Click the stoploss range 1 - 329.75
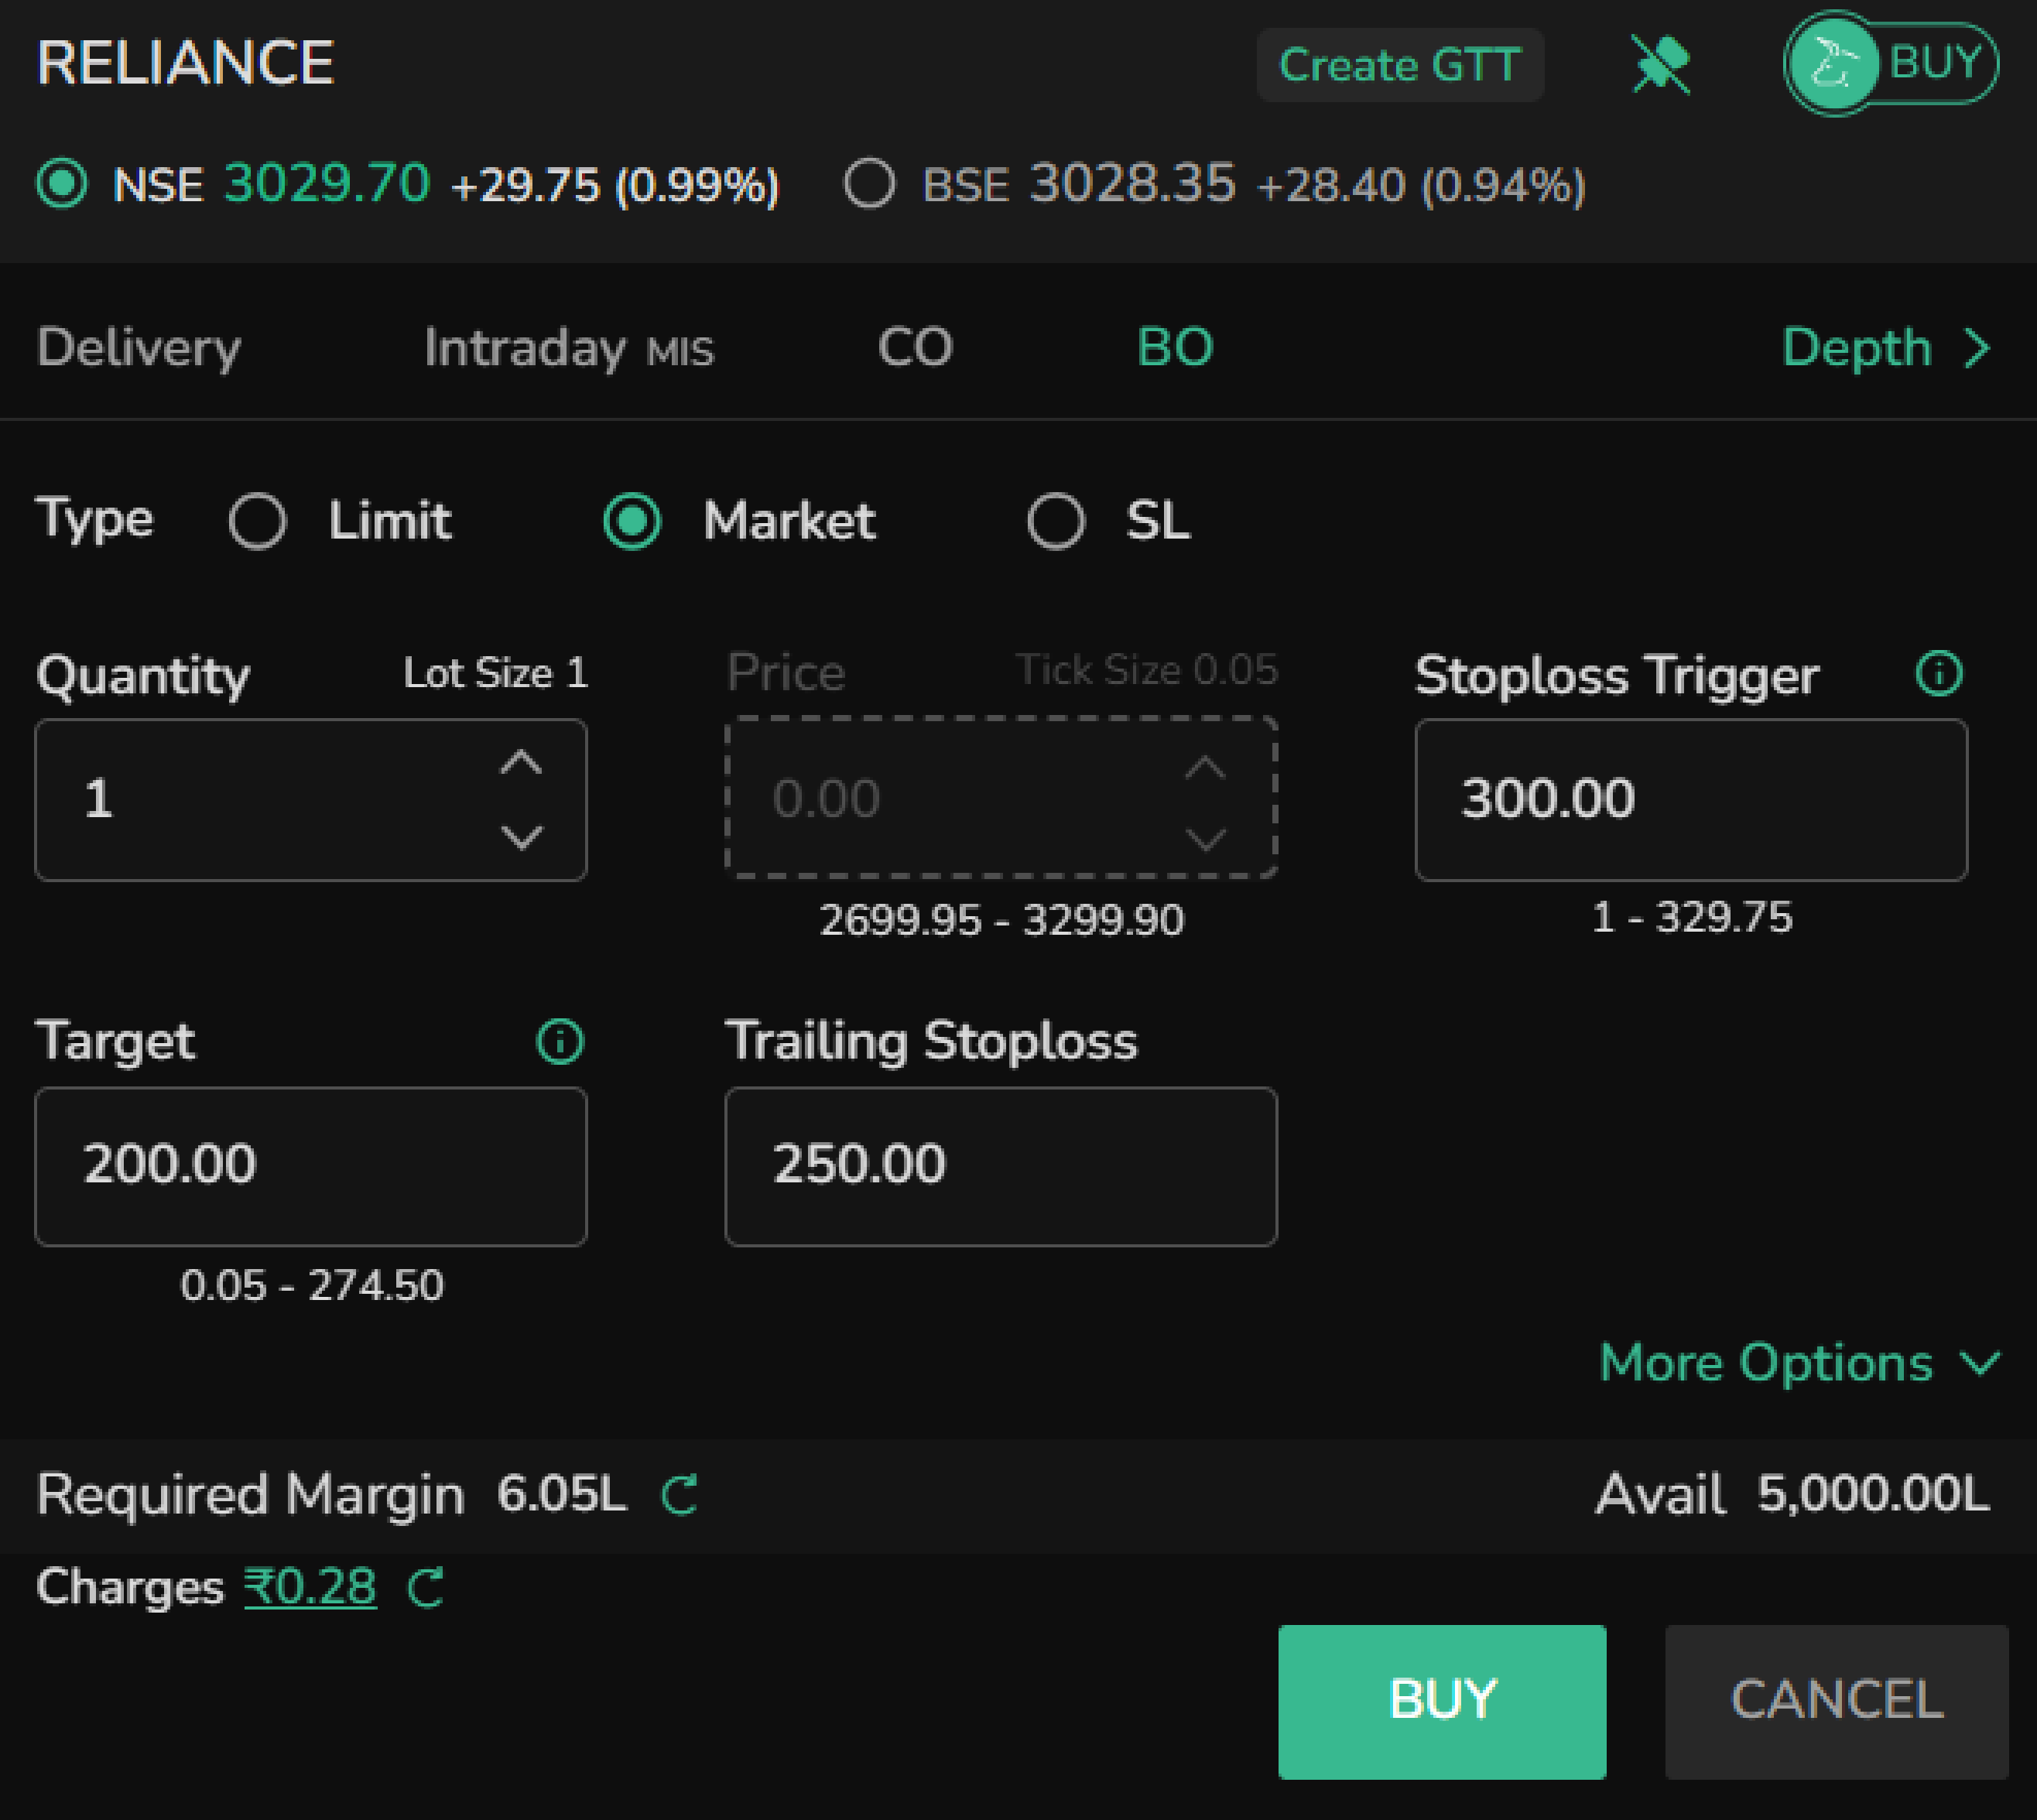Viewport: 2037px width, 1820px height. pos(1692,917)
